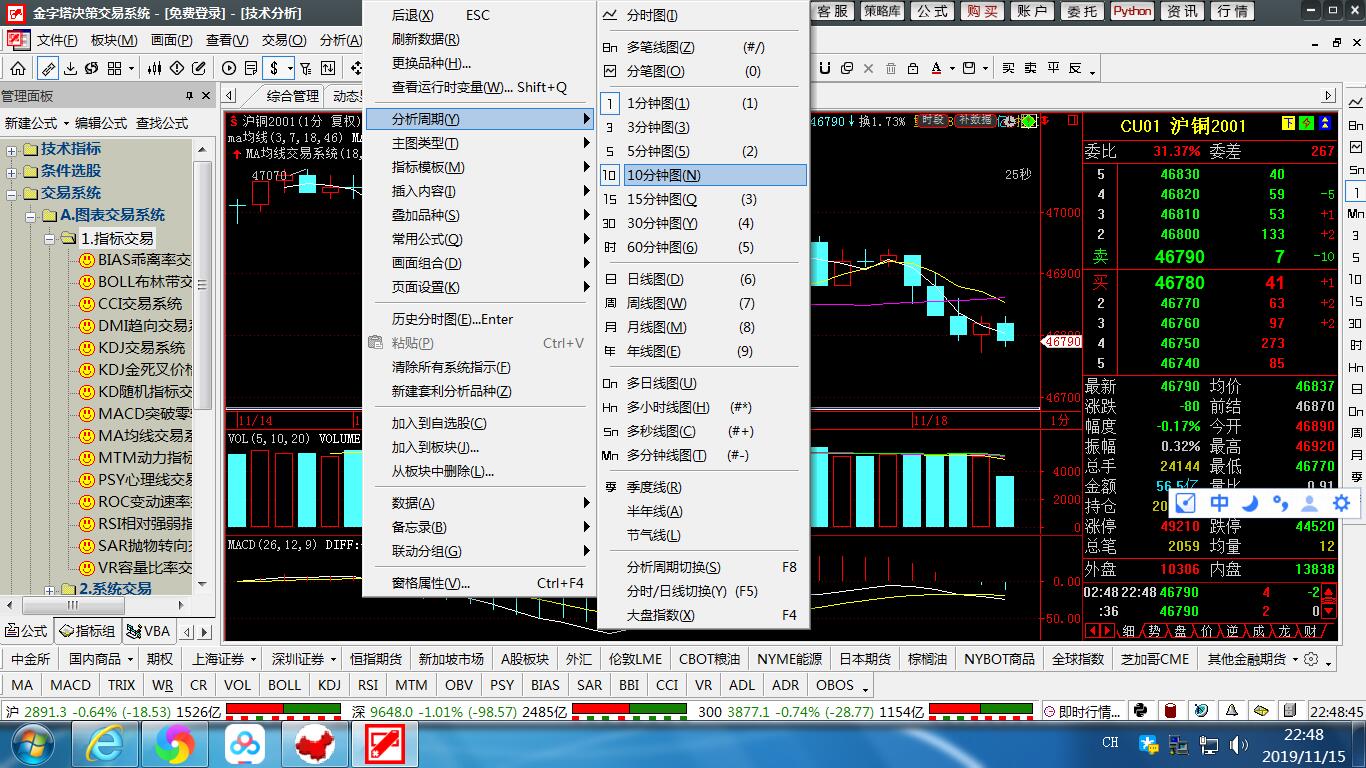Select MACD突破零 in formula tree
The height and width of the screenshot is (768, 1366).
pyautogui.click(x=145, y=413)
